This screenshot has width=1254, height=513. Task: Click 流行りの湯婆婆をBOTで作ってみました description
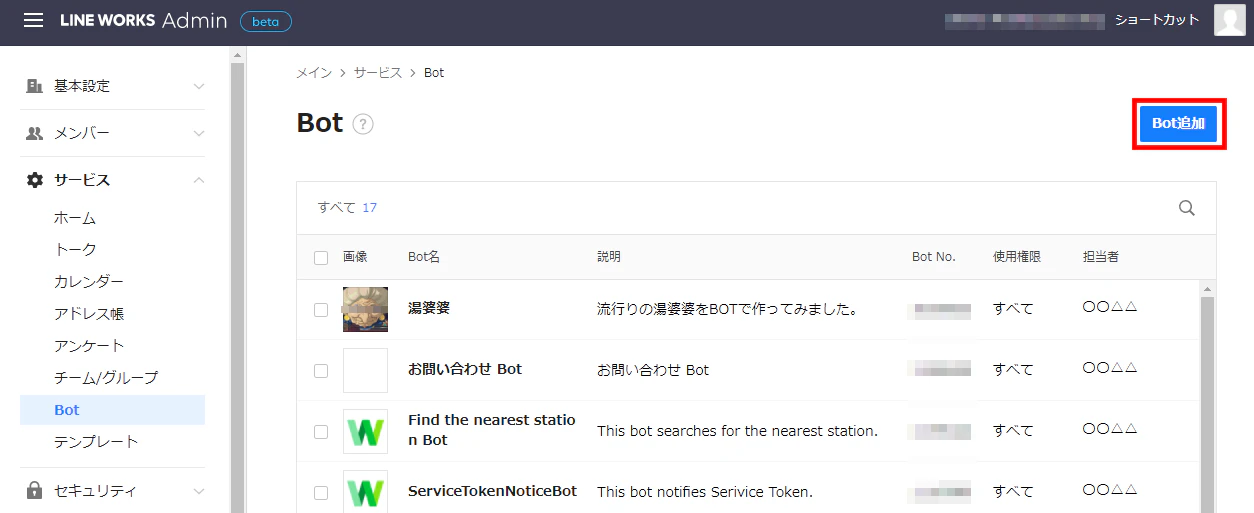pyautogui.click(x=727, y=309)
